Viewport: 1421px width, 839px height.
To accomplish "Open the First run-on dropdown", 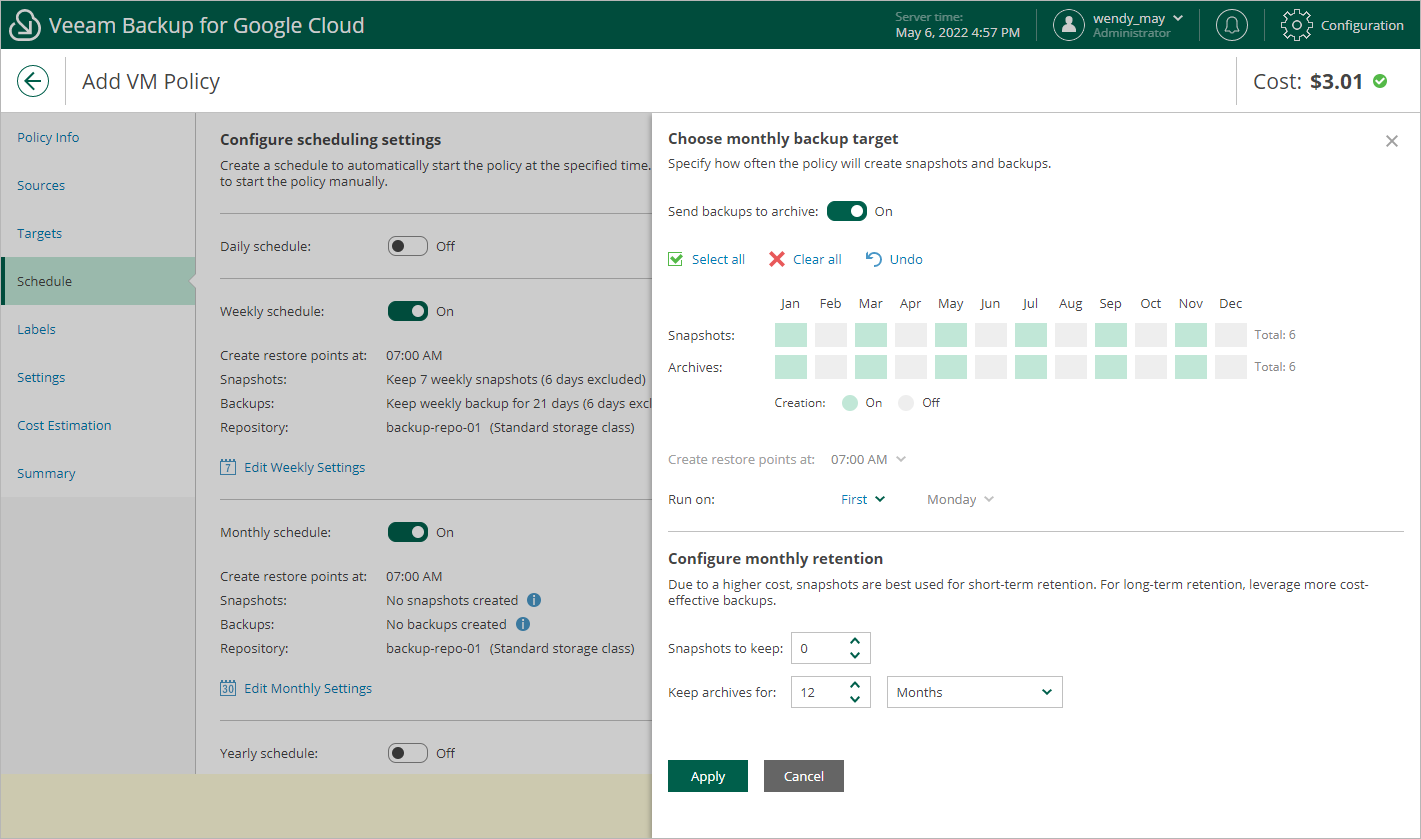I will click(x=863, y=499).
